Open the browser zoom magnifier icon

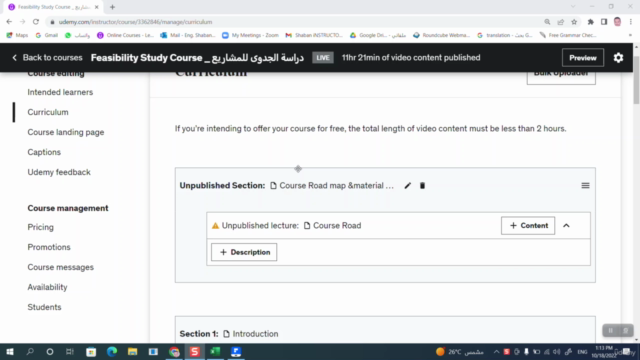click(x=547, y=22)
